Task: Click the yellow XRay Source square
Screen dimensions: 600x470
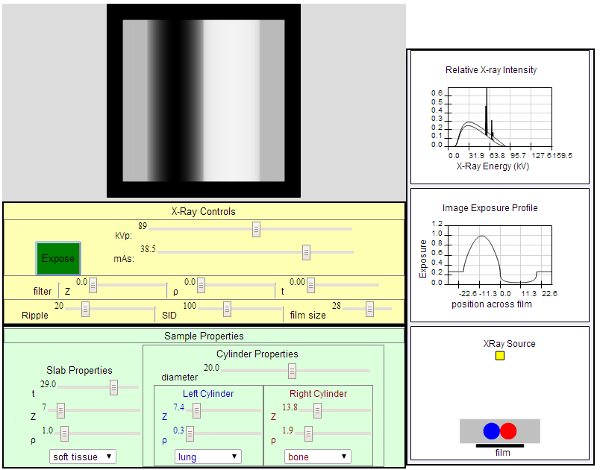Action: (500, 355)
